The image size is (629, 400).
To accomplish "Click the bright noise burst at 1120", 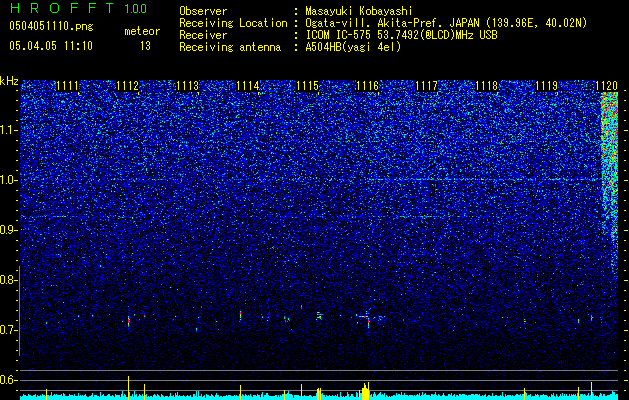I will tap(609, 164).
